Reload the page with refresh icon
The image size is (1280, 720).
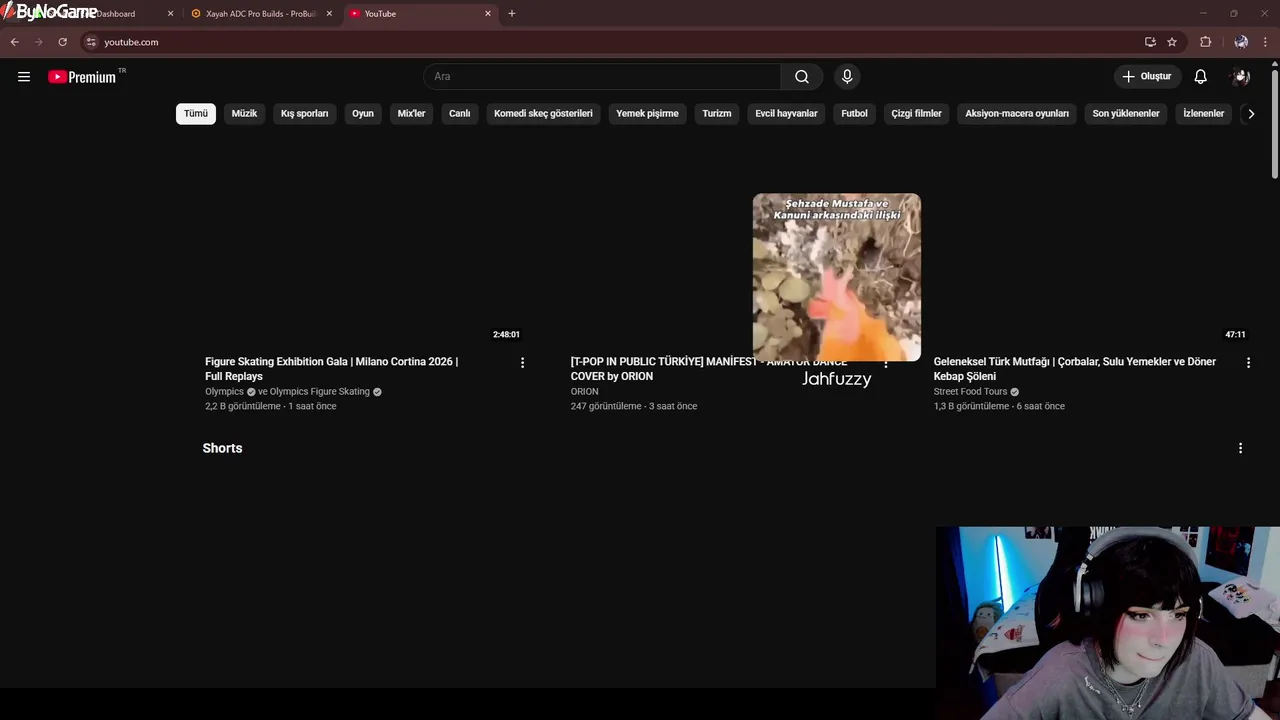[x=62, y=42]
